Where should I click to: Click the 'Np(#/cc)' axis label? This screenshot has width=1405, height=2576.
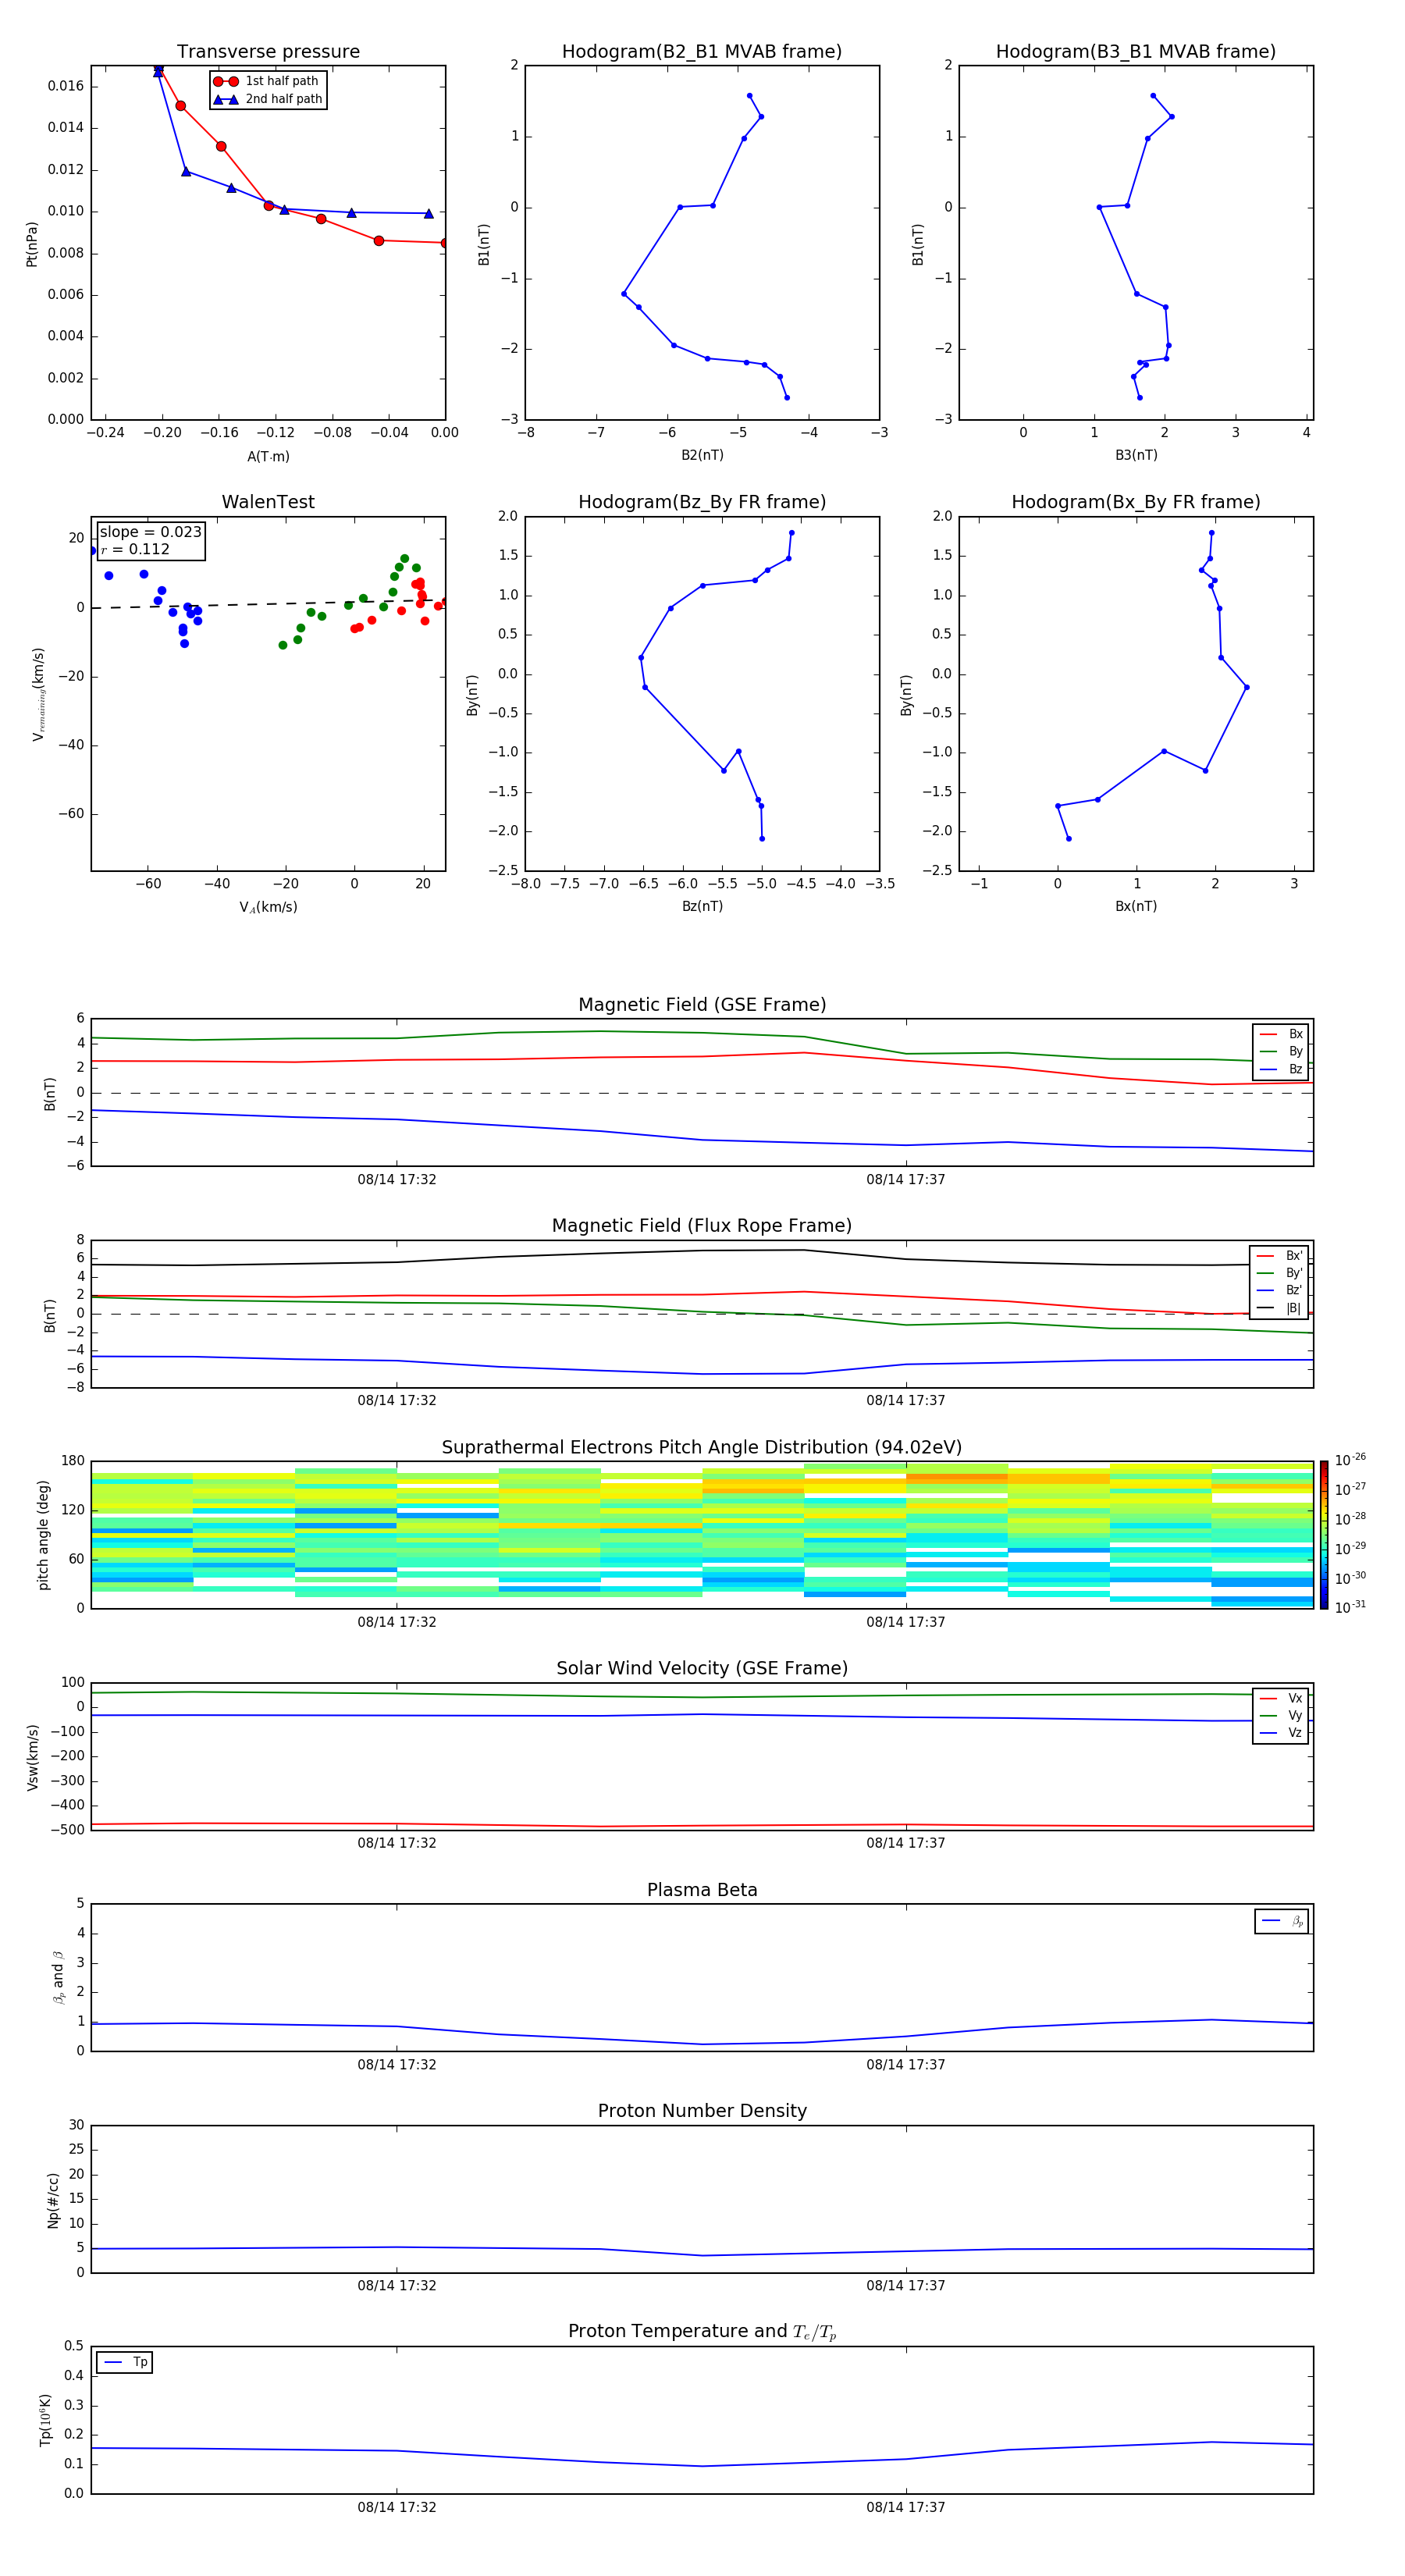(x=53, y=2200)
